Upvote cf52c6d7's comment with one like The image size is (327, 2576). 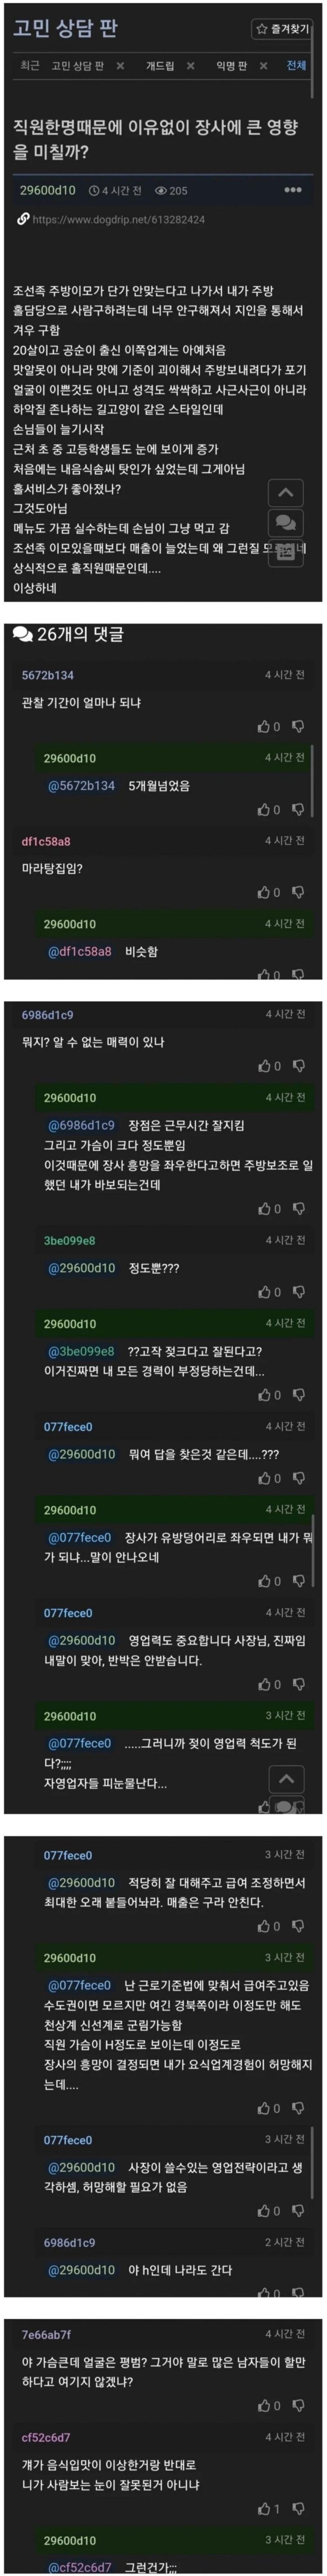point(269,2508)
